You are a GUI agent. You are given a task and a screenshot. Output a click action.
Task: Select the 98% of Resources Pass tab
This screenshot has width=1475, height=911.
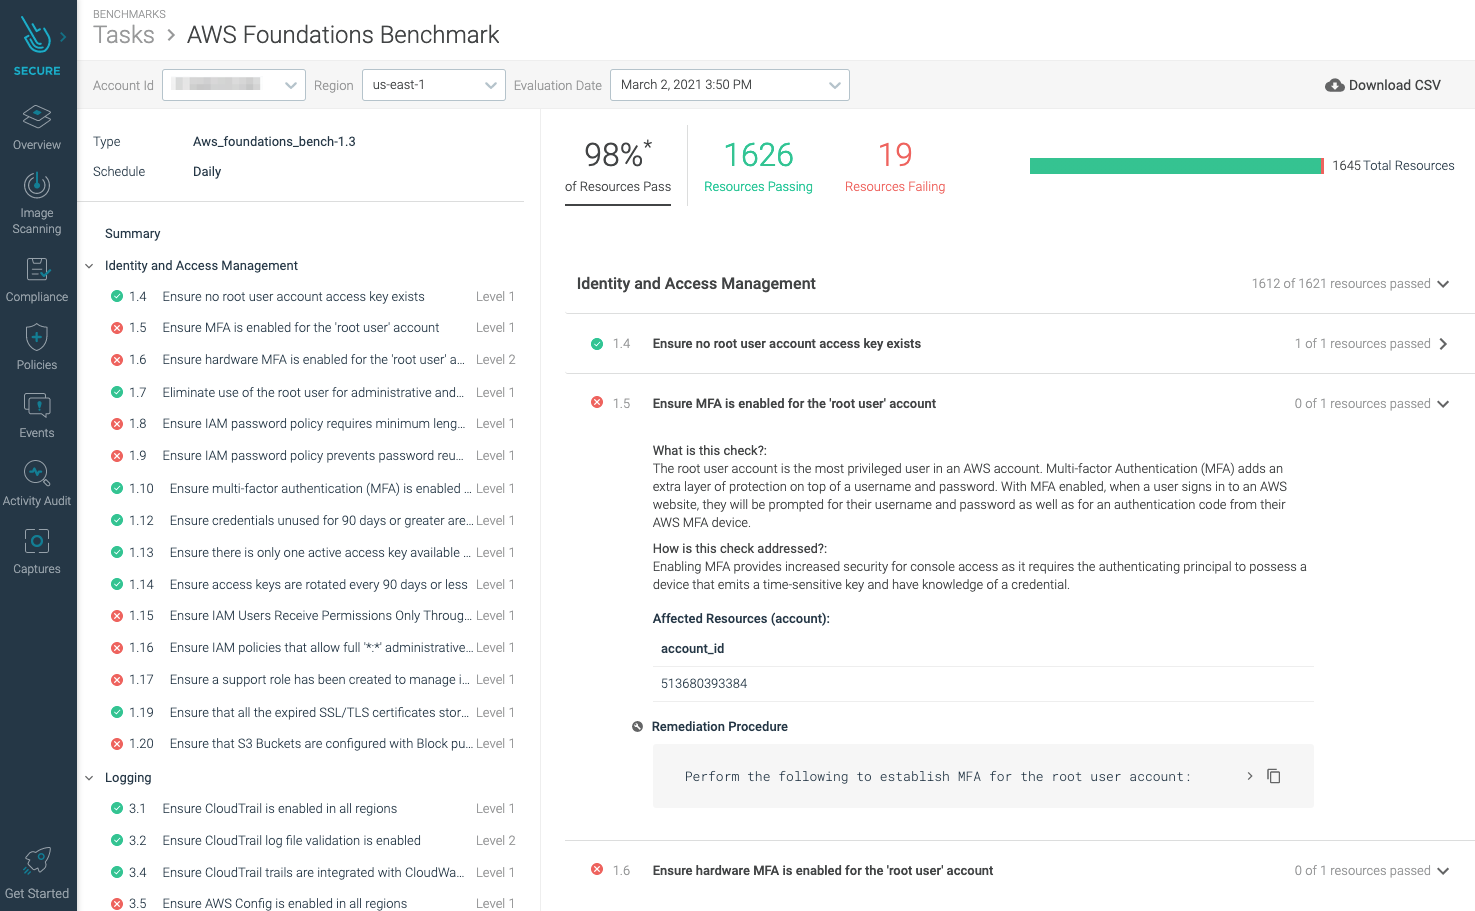[618, 165]
